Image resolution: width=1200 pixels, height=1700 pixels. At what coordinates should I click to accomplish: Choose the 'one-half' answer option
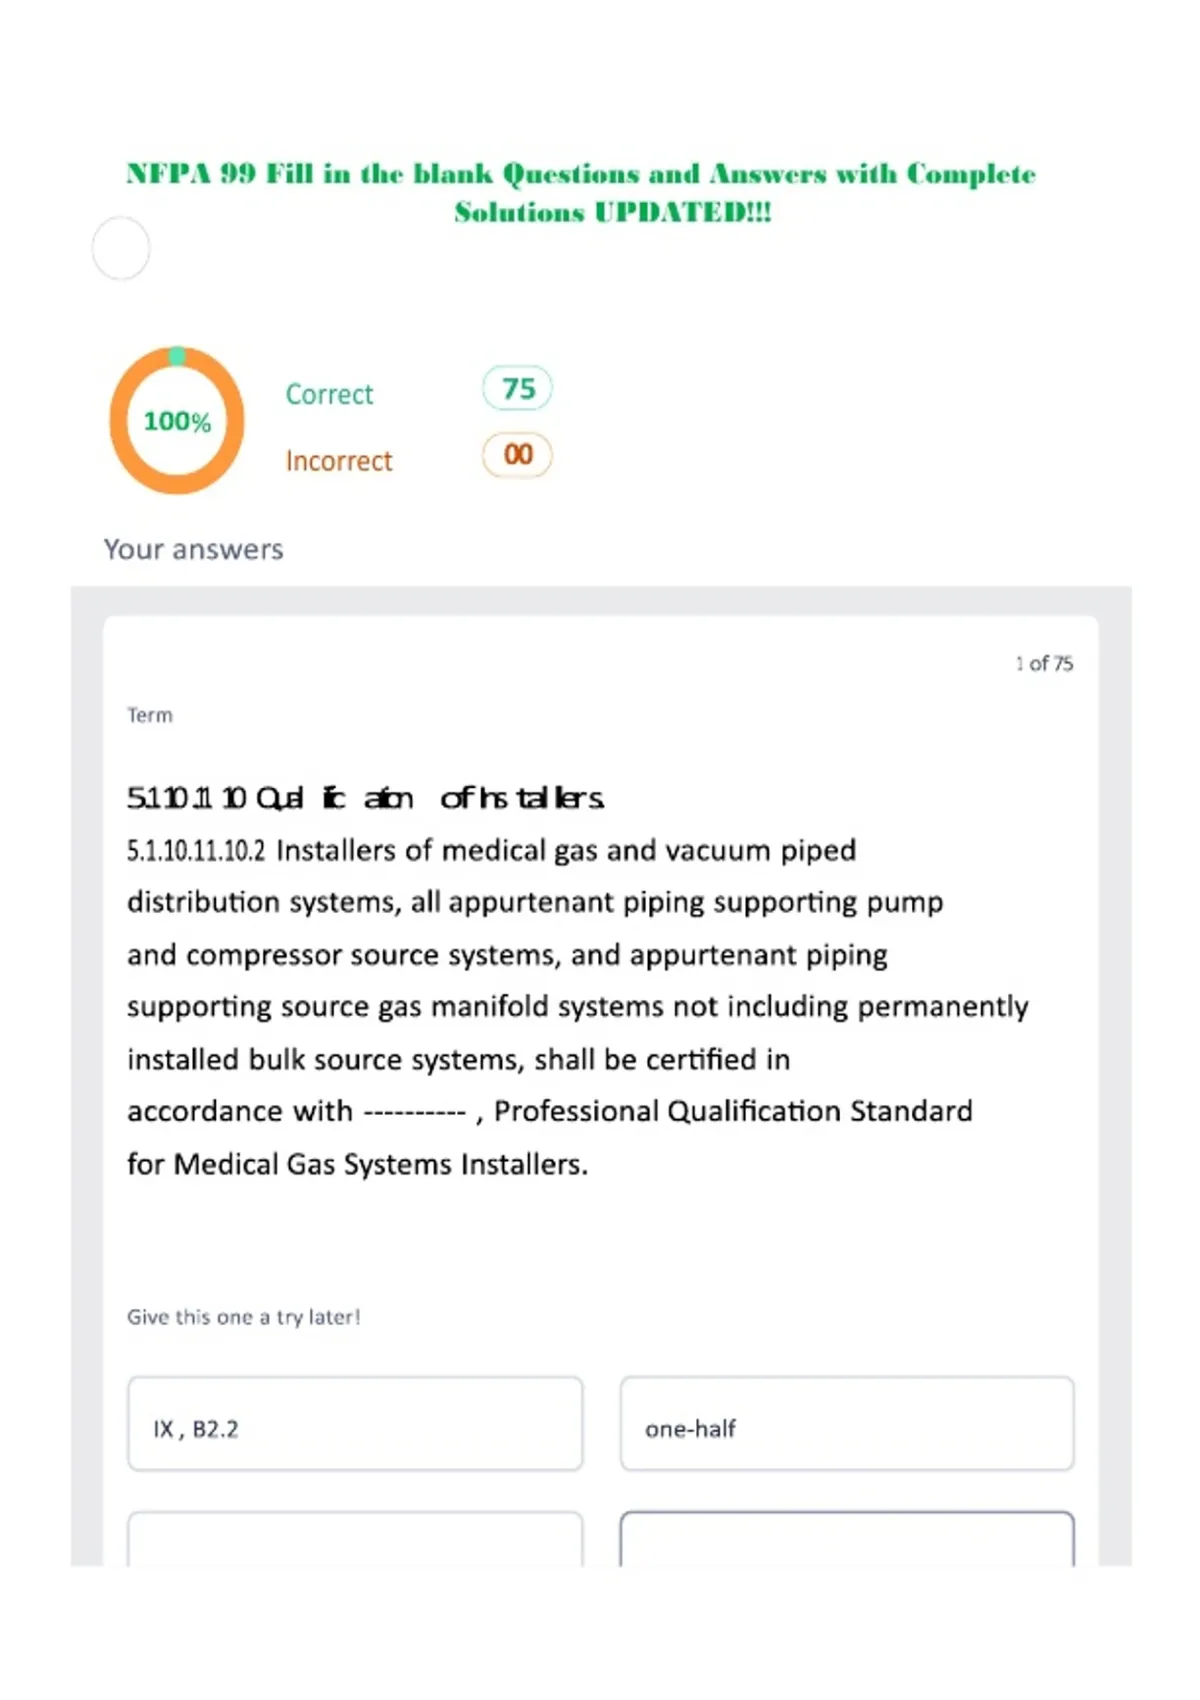[x=847, y=1424]
